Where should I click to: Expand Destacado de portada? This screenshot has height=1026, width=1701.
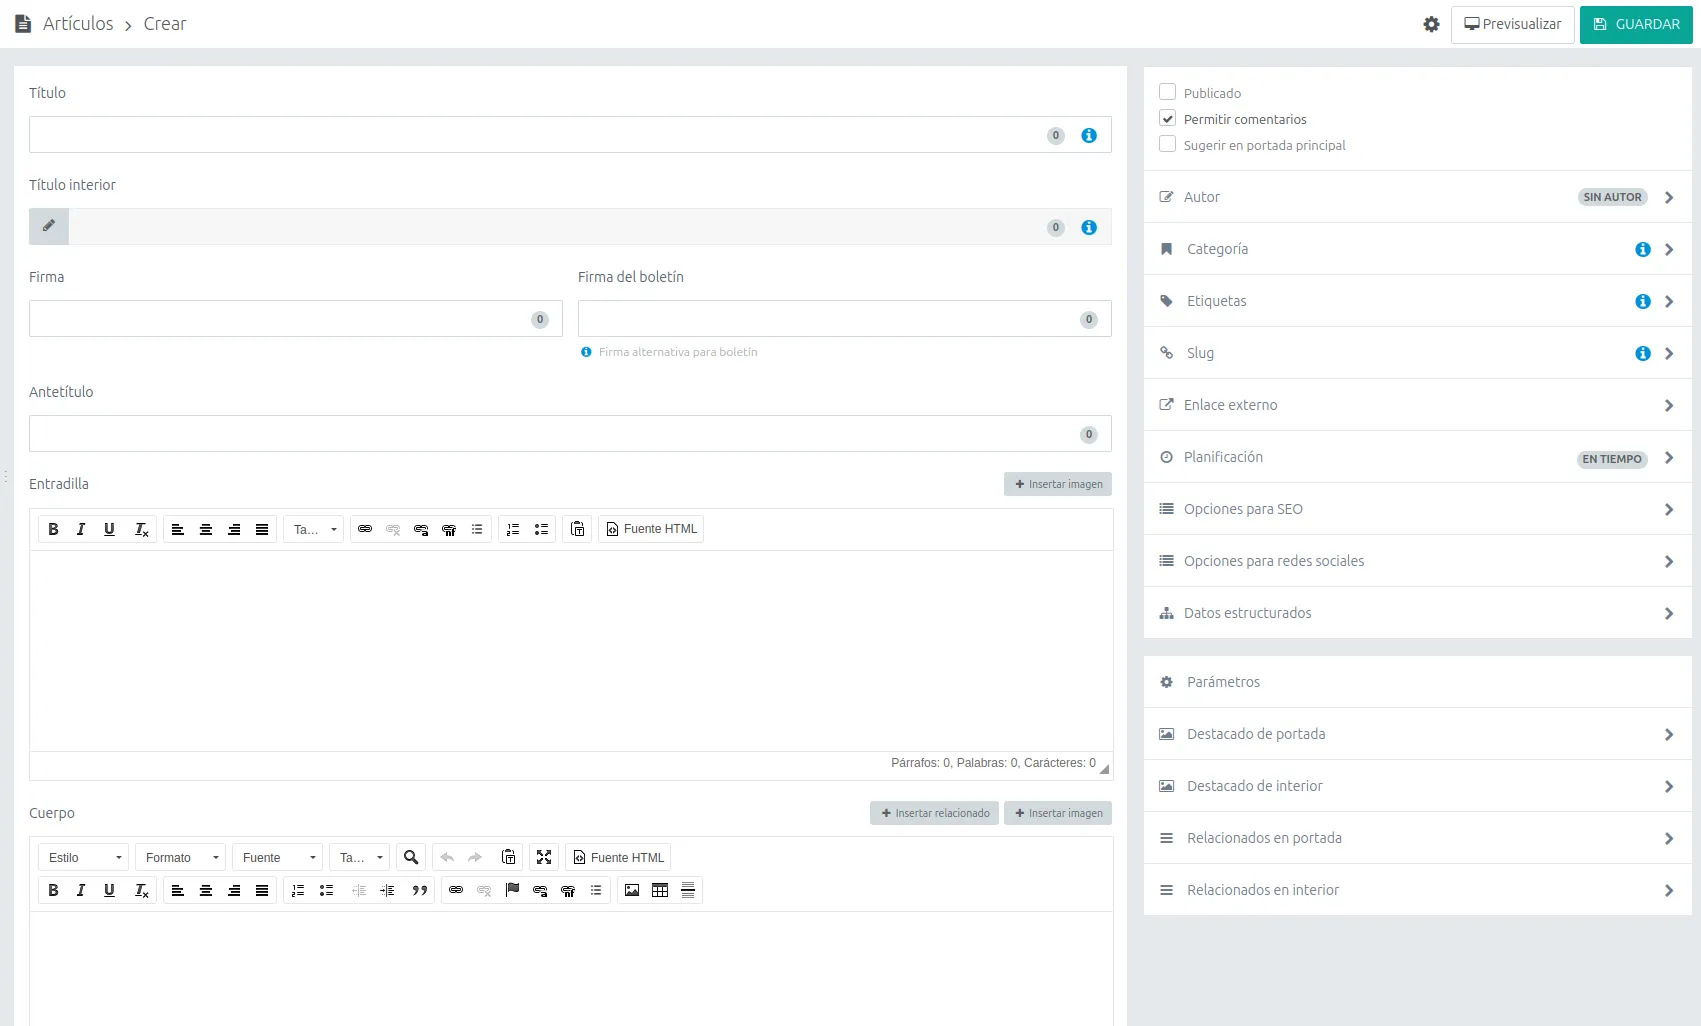tap(1417, 734)
